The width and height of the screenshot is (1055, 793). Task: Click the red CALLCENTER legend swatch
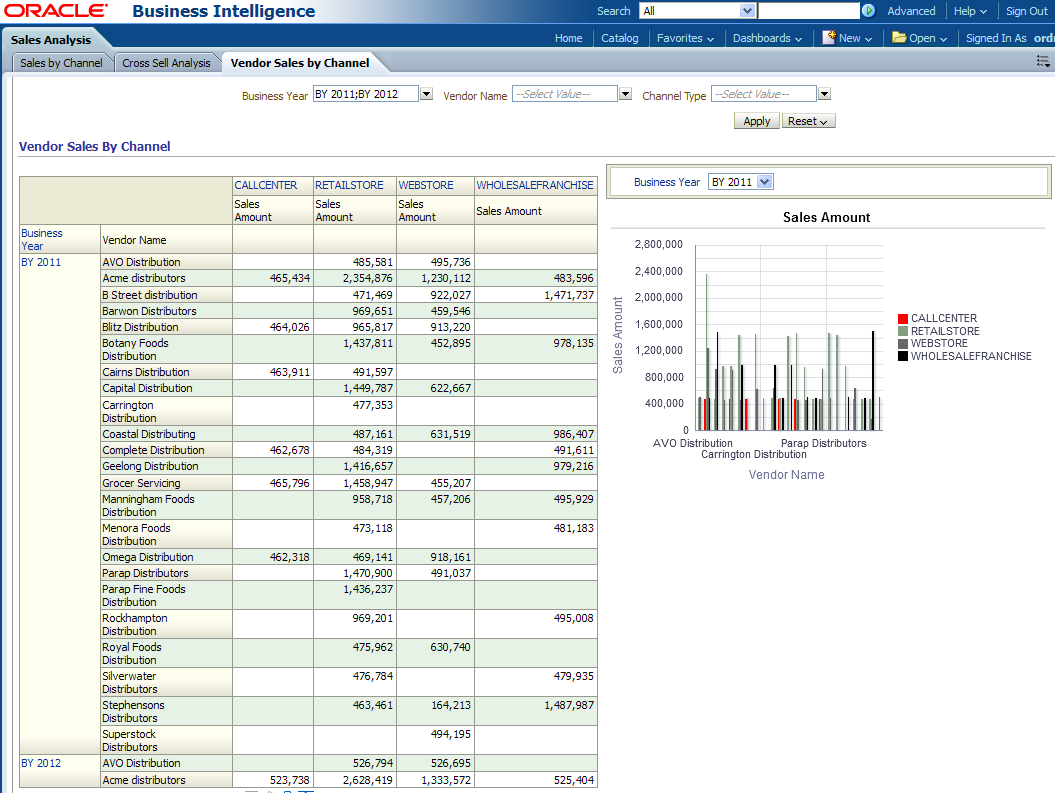[x=903, y=319]
